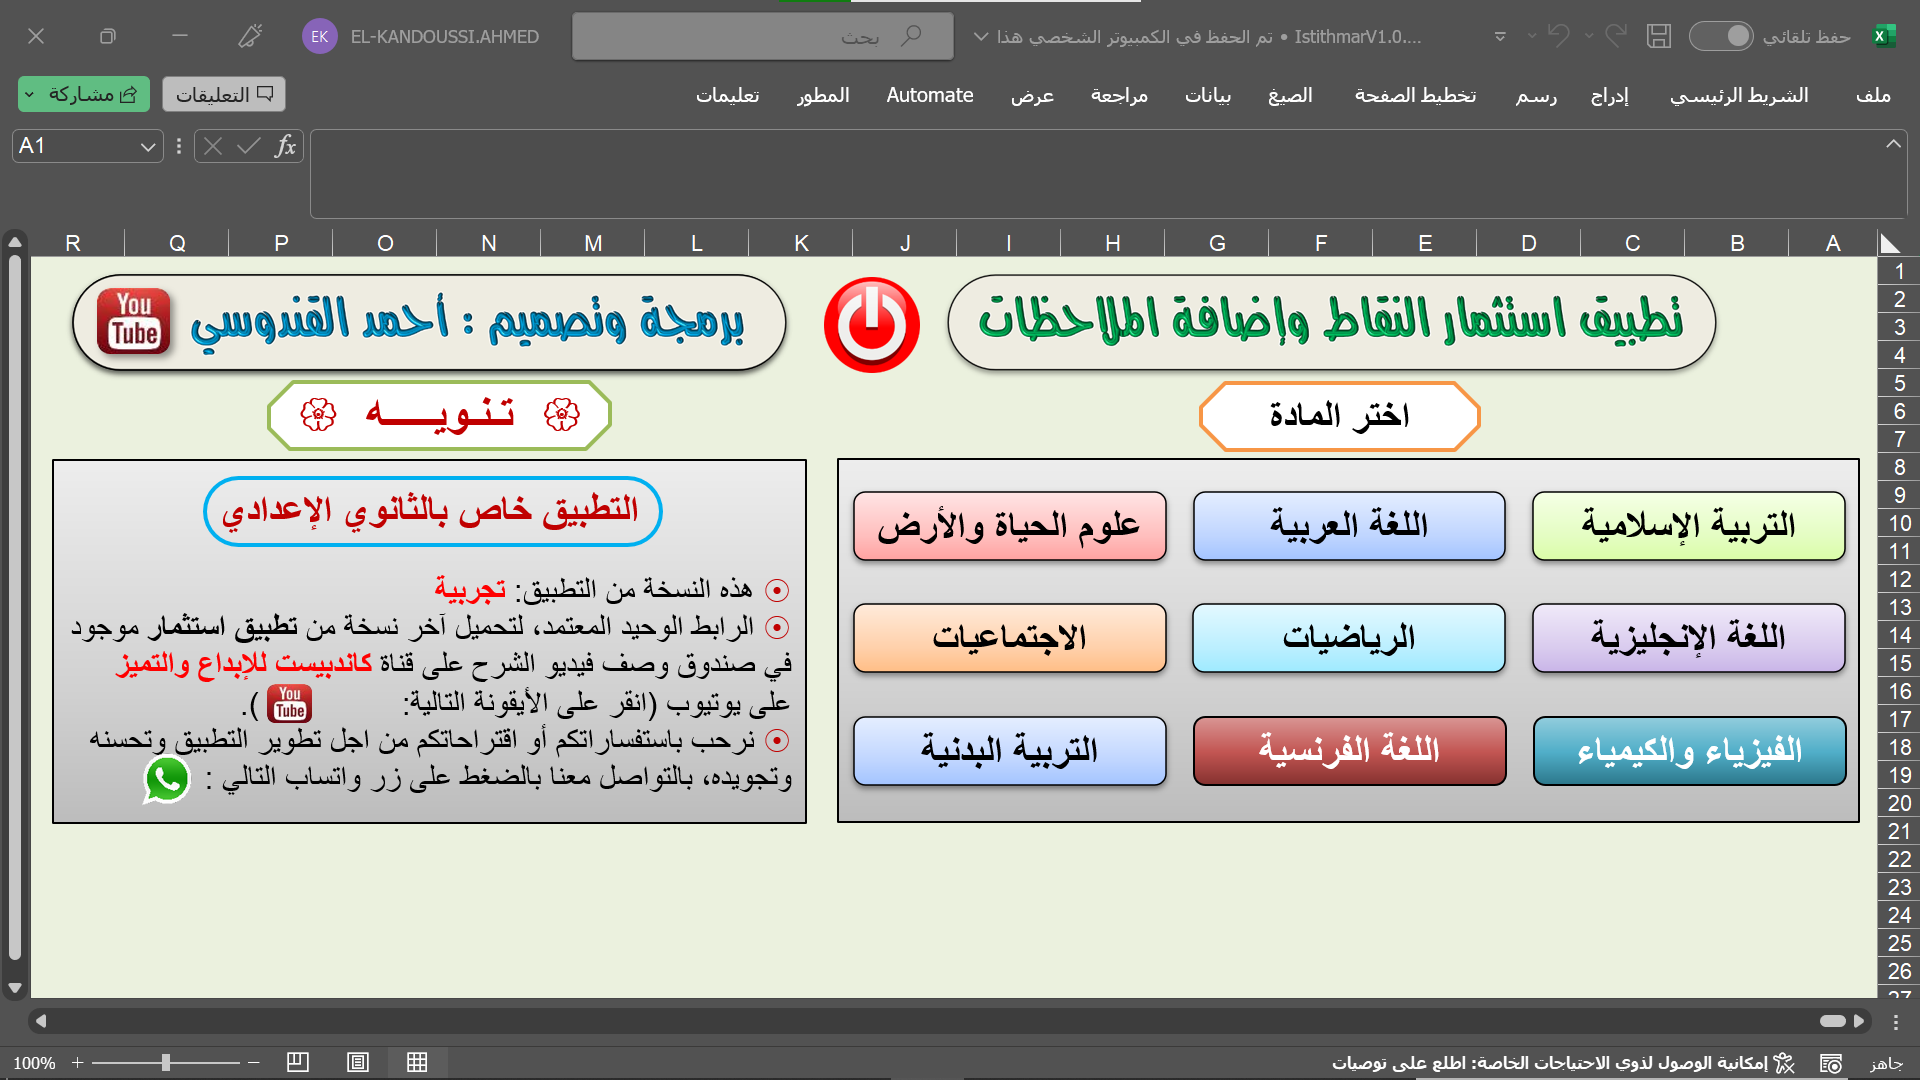Click the green WhatsApp icon
This screenshot has width=1920, height=1080.
[x=167, y=780]
